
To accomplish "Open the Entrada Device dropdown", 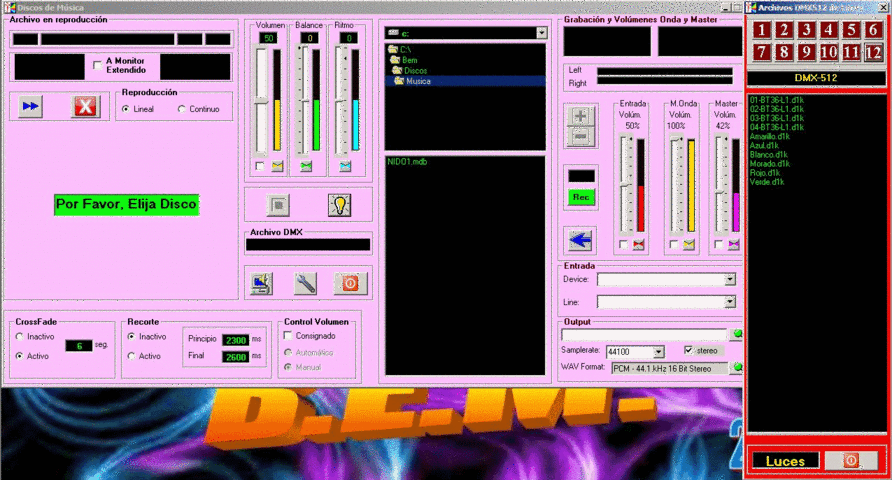I will tap(730, 279).
